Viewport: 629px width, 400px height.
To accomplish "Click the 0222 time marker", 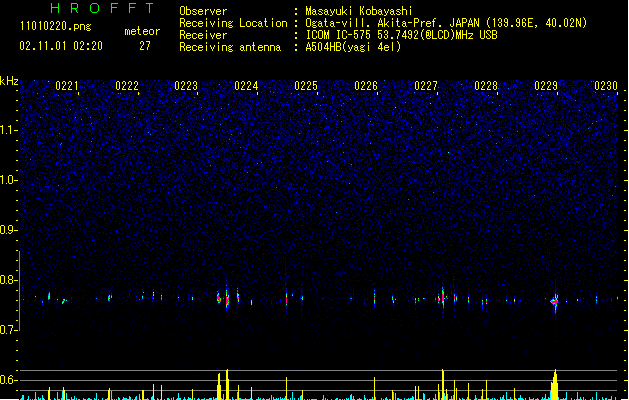I will pyautogui.click(x=127, y=86).
